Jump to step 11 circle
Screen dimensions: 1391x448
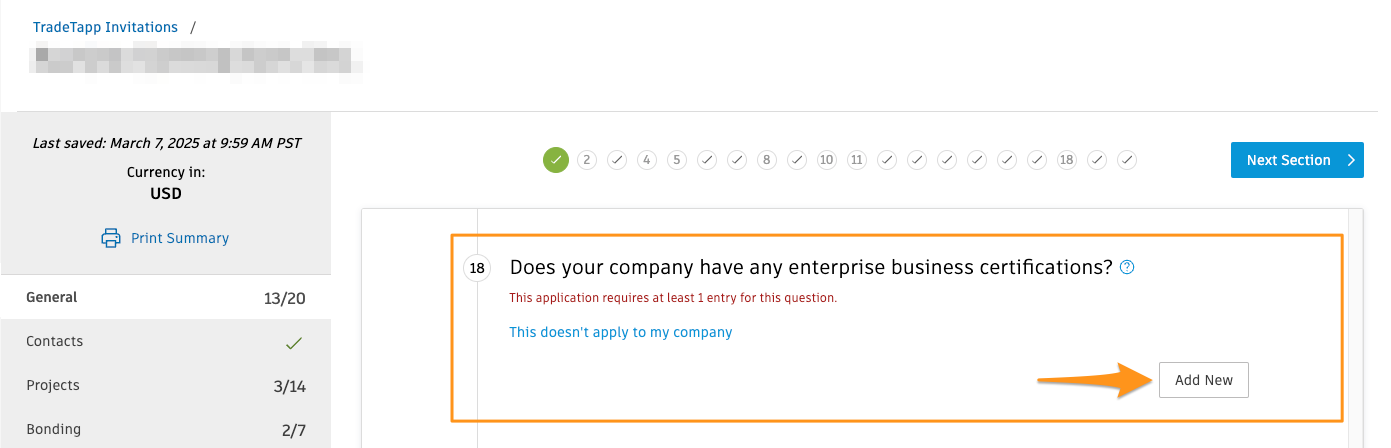pos(856,160)
